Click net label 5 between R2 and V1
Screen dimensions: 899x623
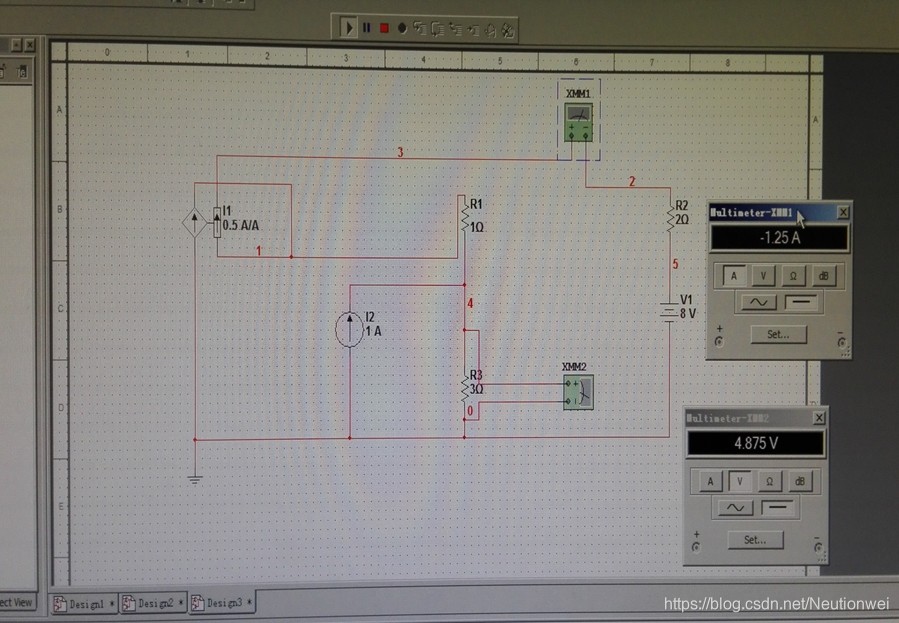pyautogui.click(x=675, y=264)
